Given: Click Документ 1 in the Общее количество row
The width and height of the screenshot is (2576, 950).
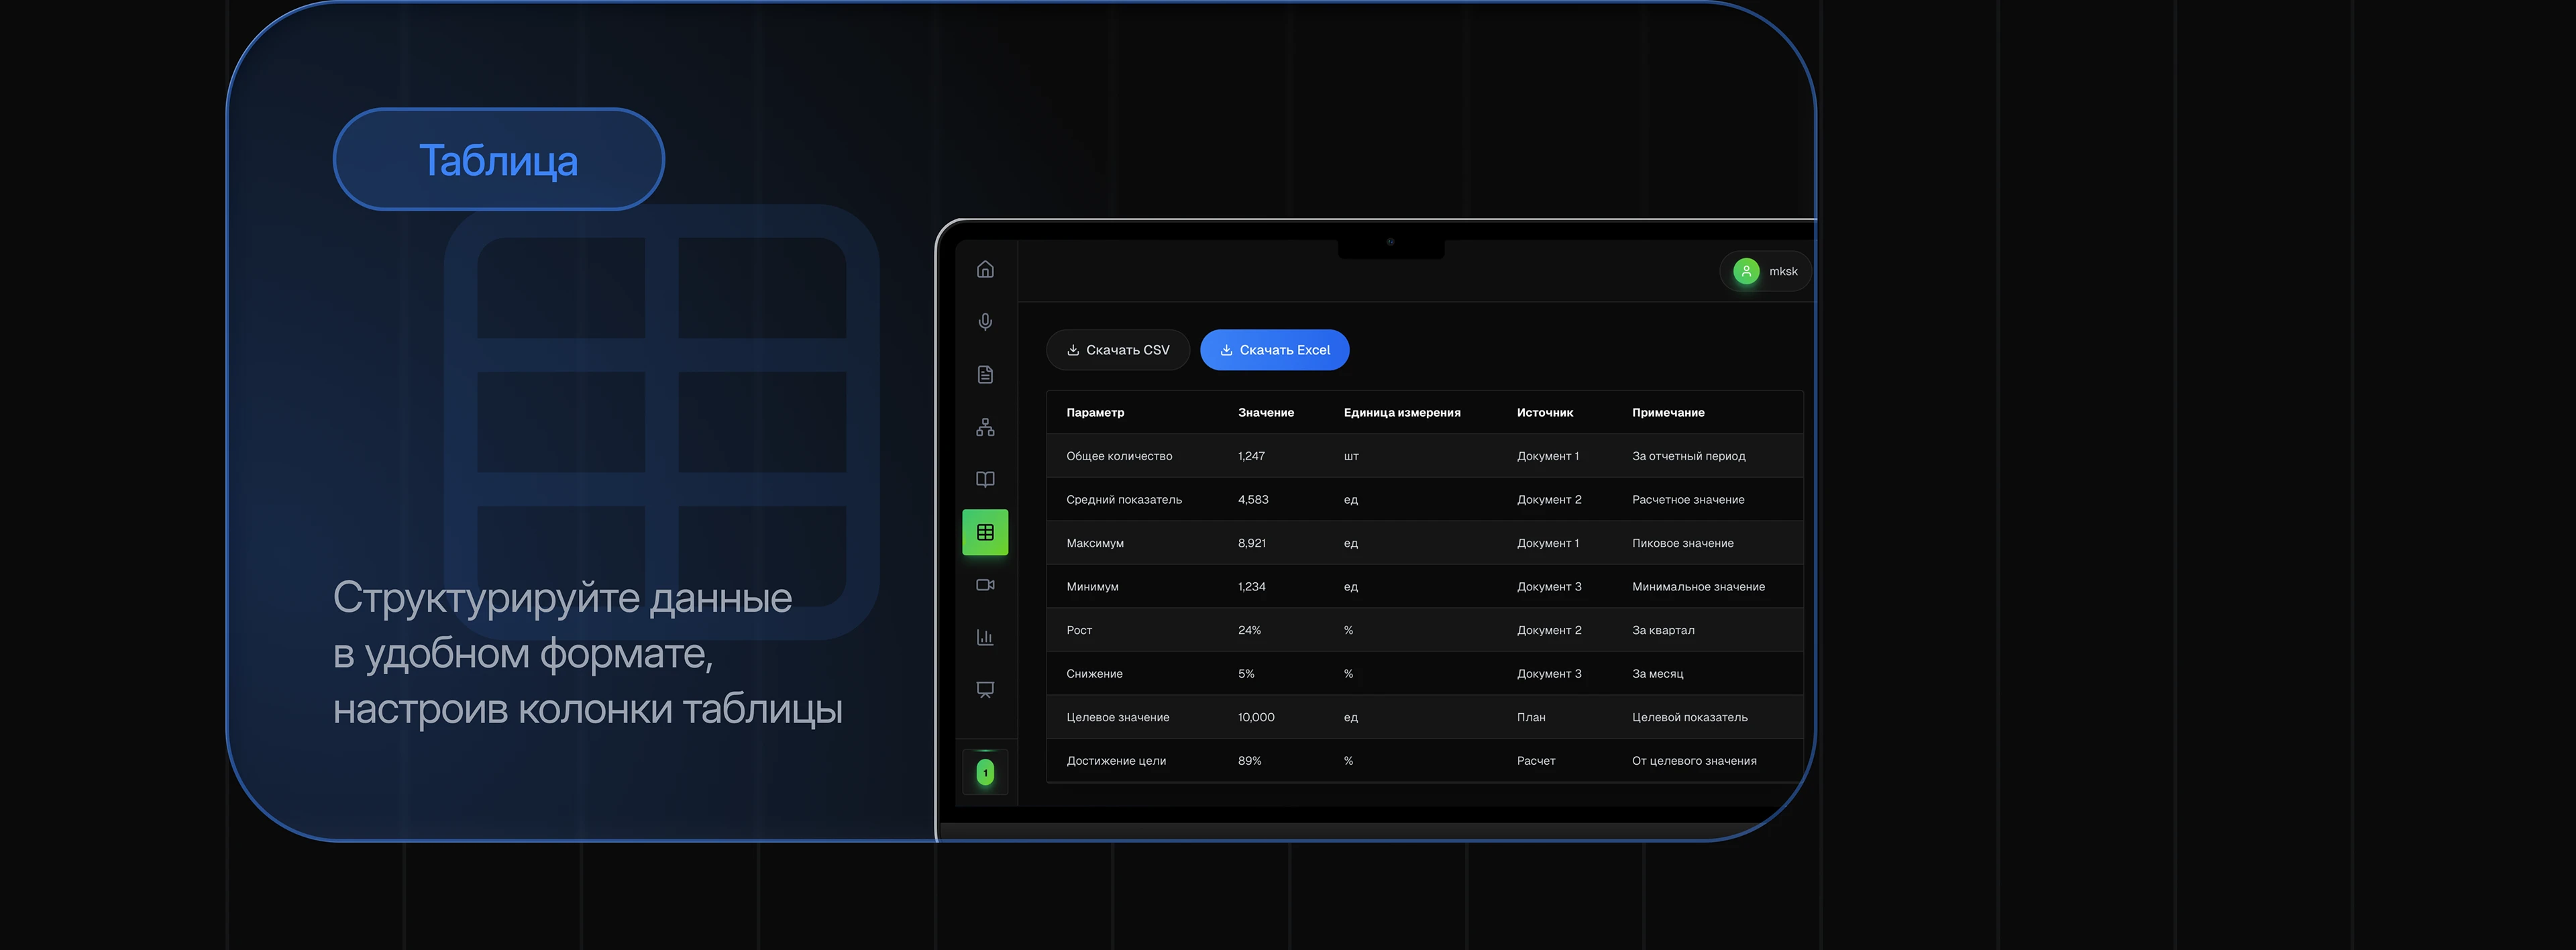Looking at the screenshot, I should pyautogui.click(x=1548, y=456).
